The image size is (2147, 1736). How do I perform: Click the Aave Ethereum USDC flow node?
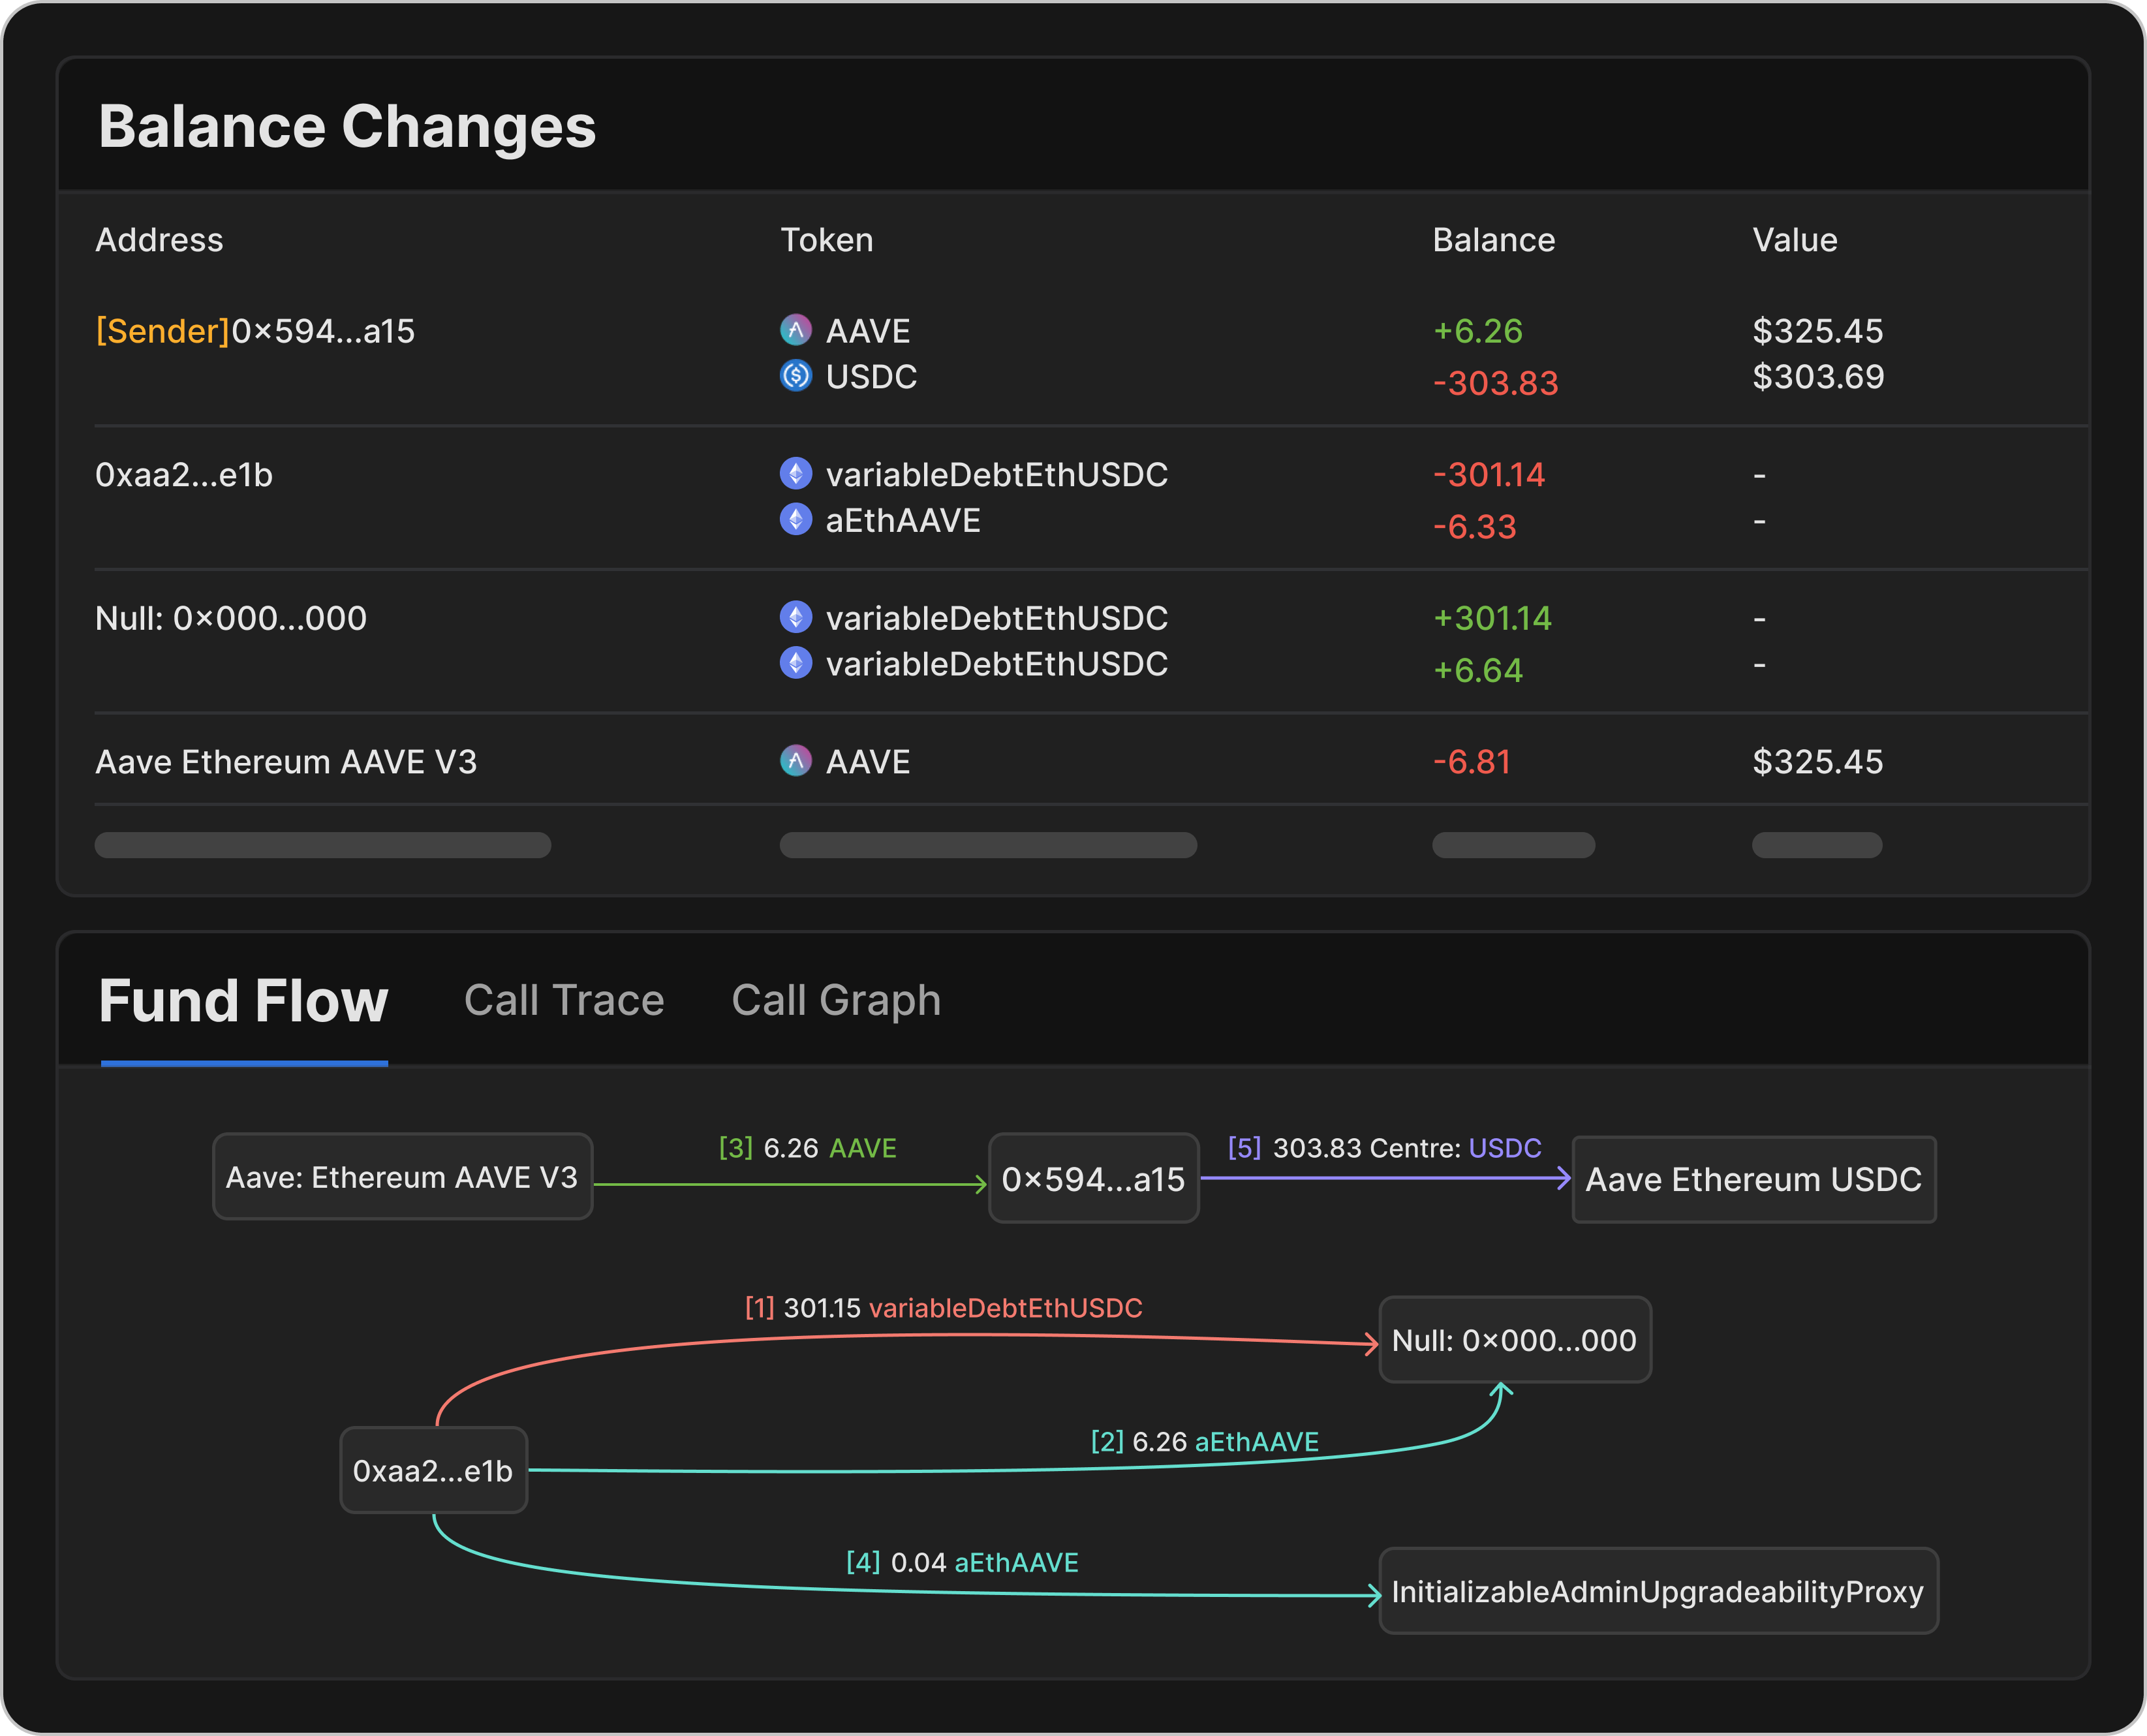point(1754,1180)
